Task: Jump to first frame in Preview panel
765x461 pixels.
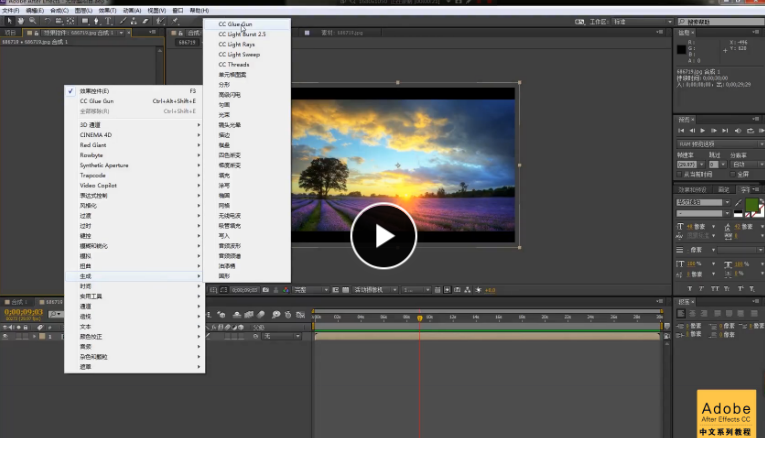Action: point(681,131)
